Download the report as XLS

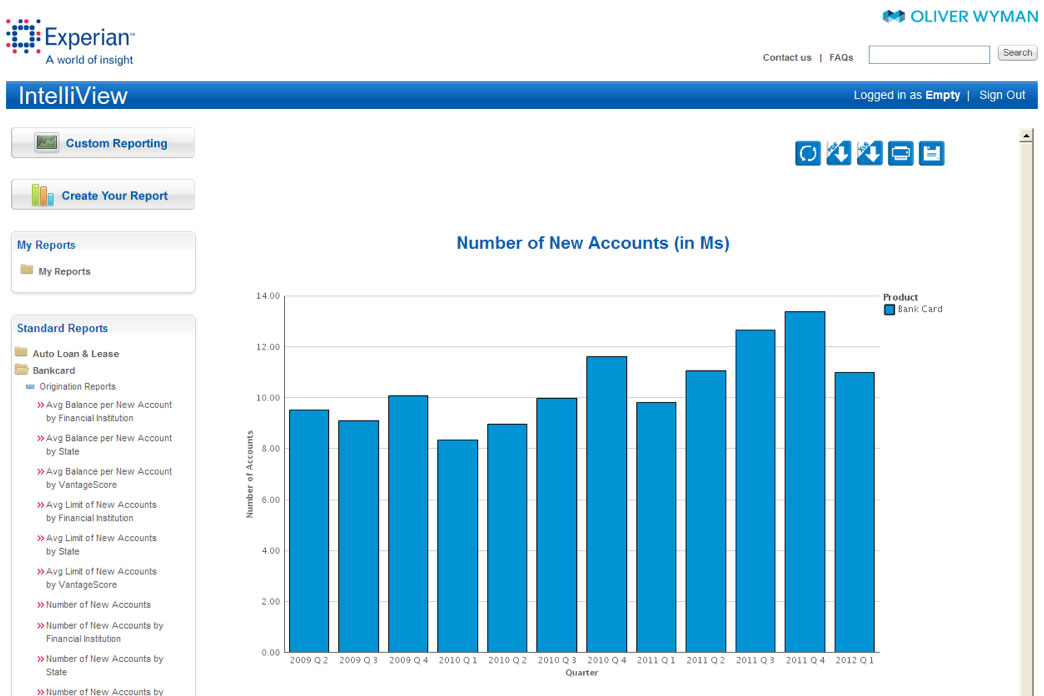[x=870, y=153]
